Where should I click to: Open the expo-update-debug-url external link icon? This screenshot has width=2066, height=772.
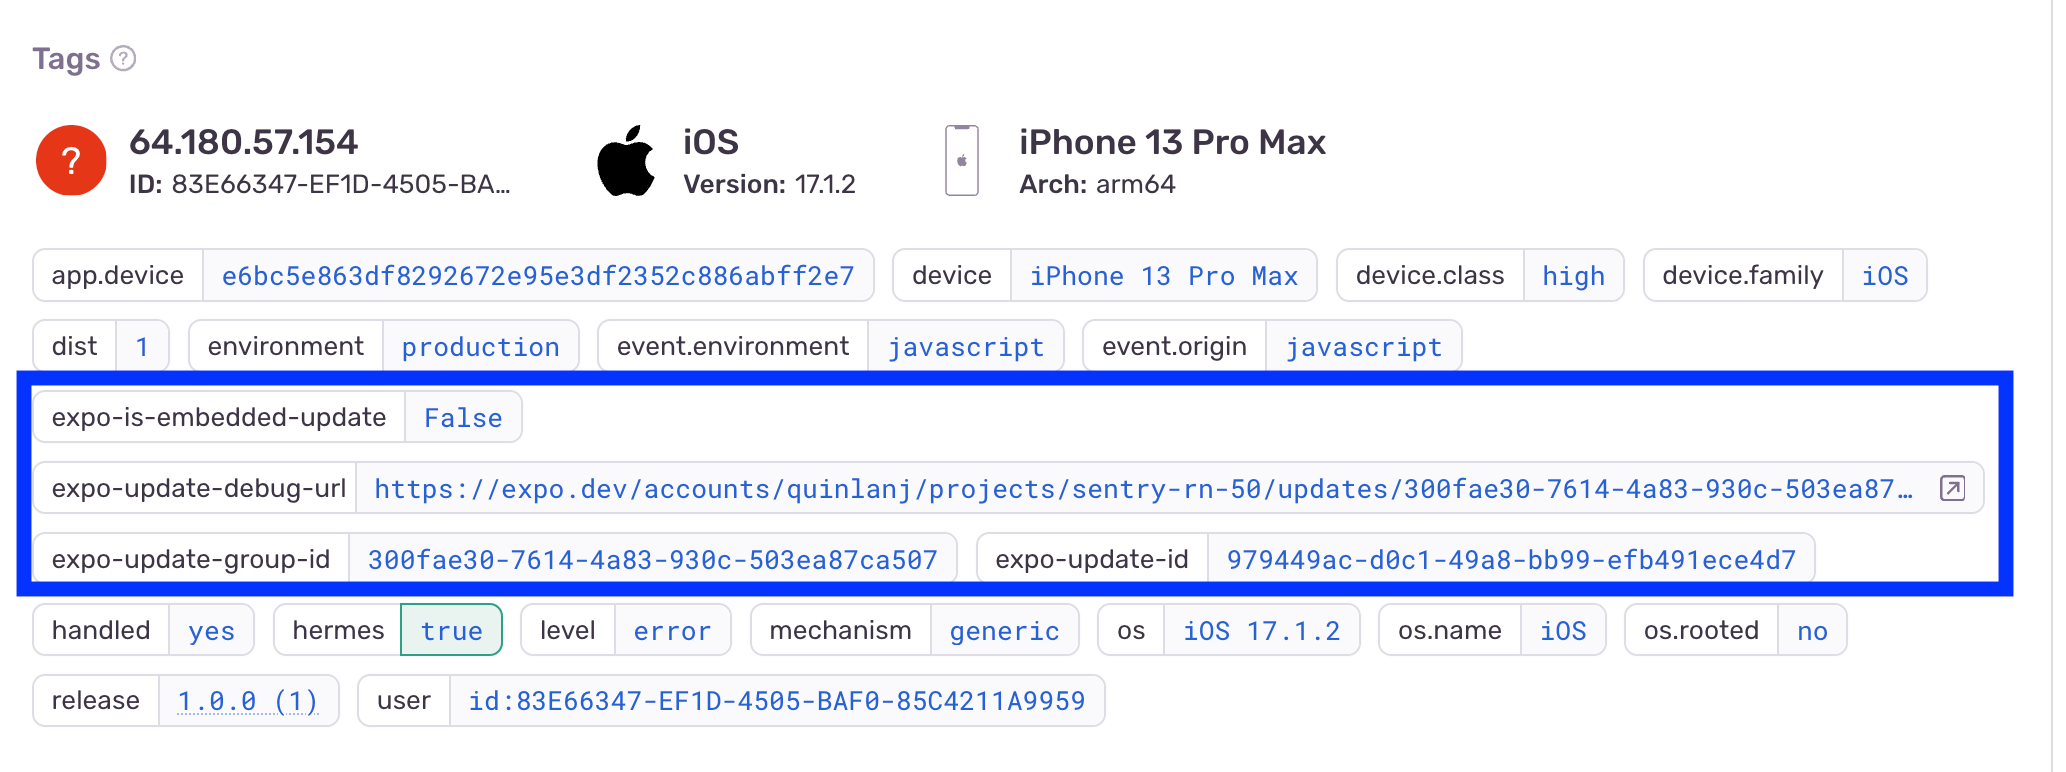(x=1950, y=489)
